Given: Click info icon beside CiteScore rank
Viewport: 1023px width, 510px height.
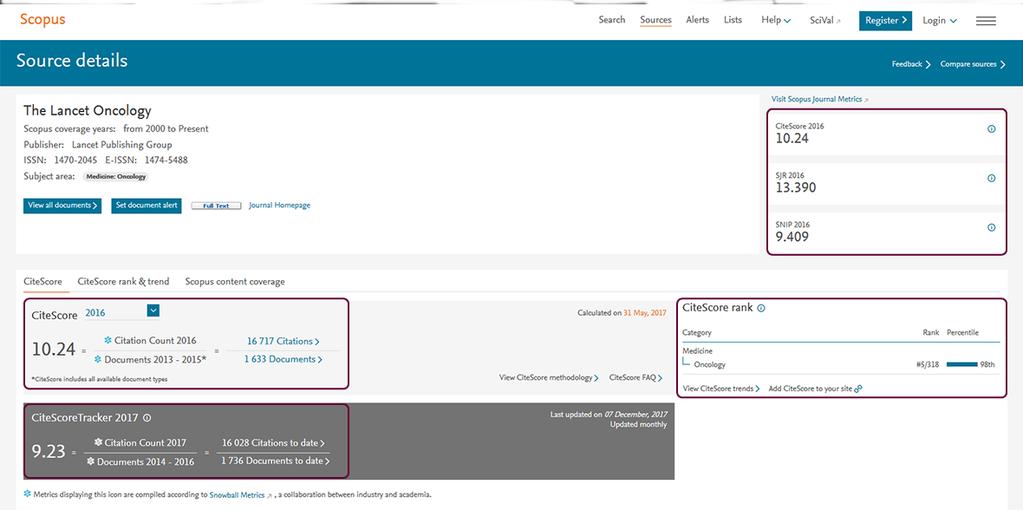Looking at the screenshot, I should coord(761,308).
